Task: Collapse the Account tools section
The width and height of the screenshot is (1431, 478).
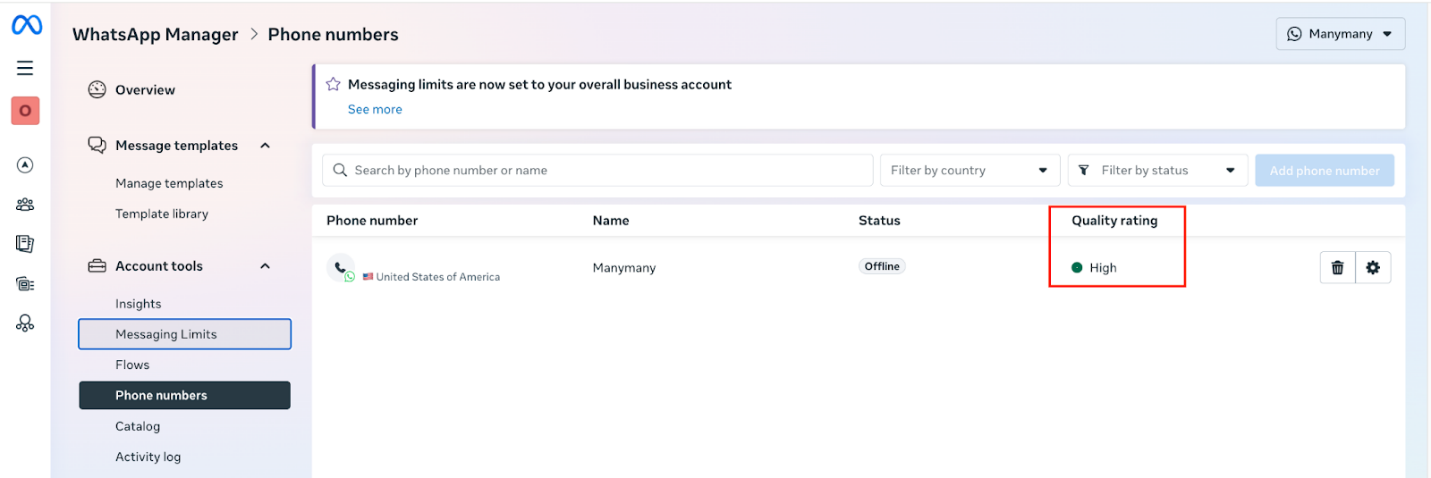Action: point(265,267)
